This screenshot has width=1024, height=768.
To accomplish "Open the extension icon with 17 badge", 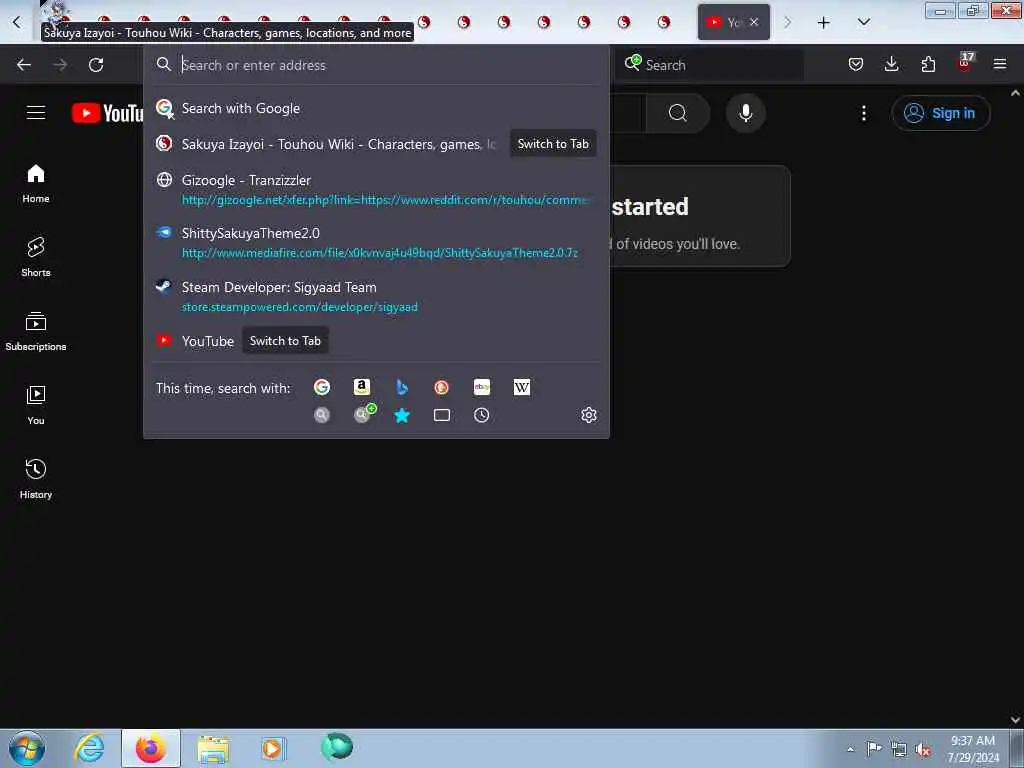I will (965, 63).
